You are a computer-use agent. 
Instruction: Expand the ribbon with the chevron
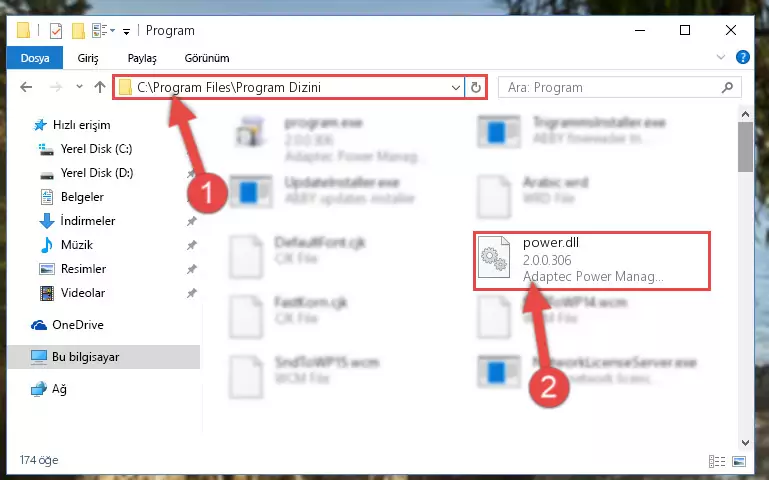720,57
